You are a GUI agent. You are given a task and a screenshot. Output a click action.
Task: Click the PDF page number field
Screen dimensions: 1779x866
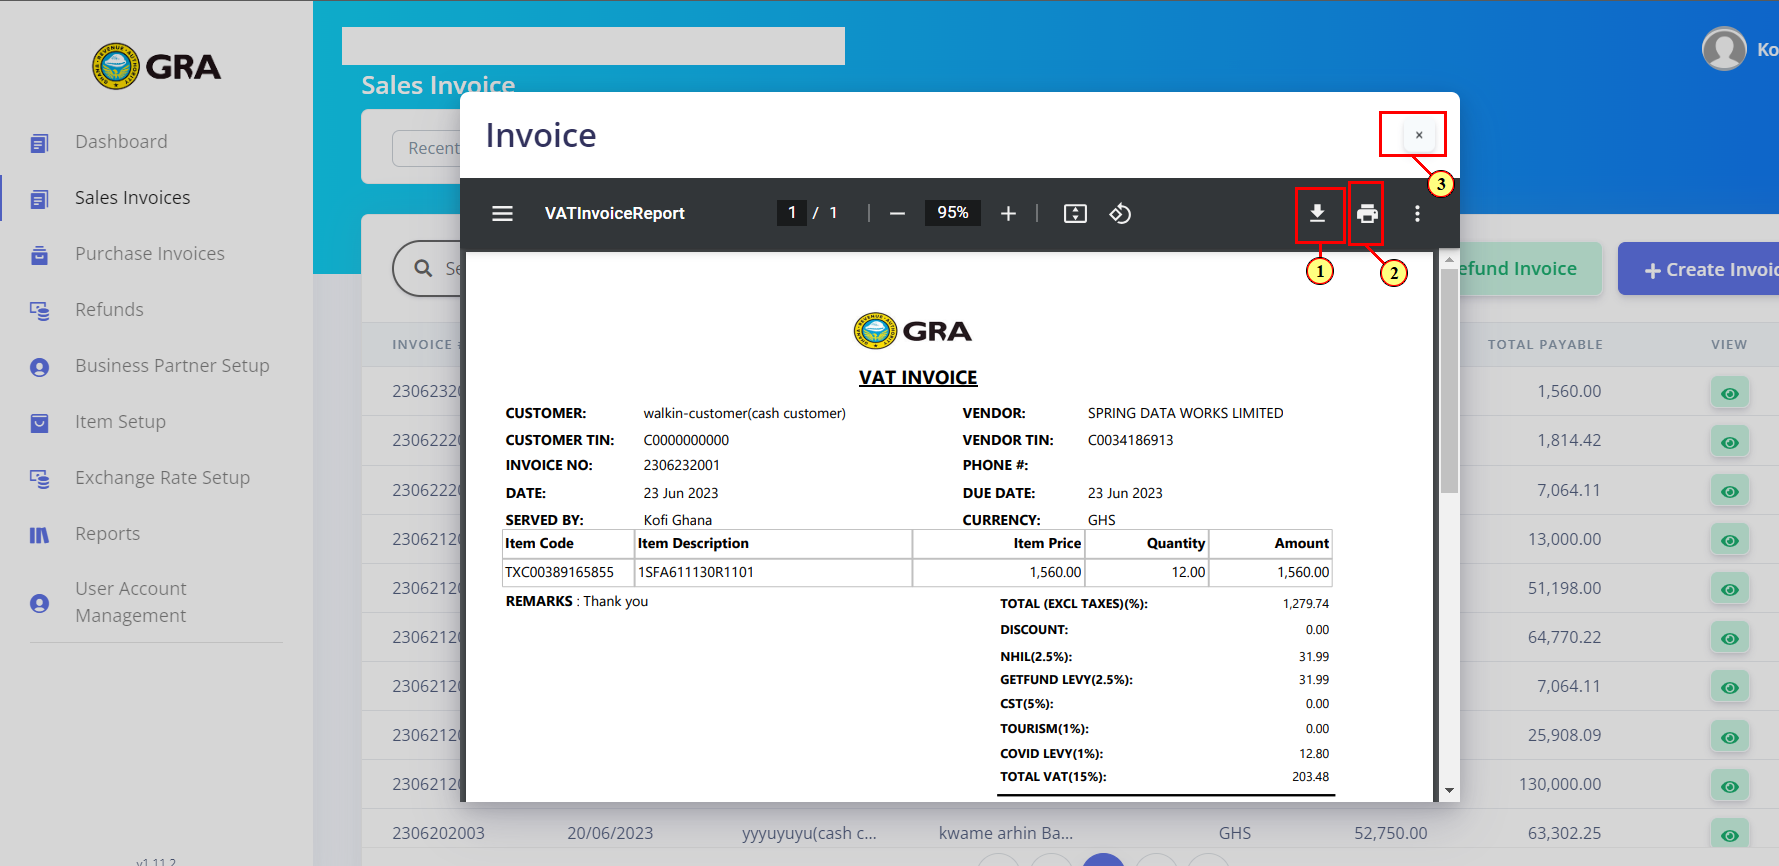point(791,213)
